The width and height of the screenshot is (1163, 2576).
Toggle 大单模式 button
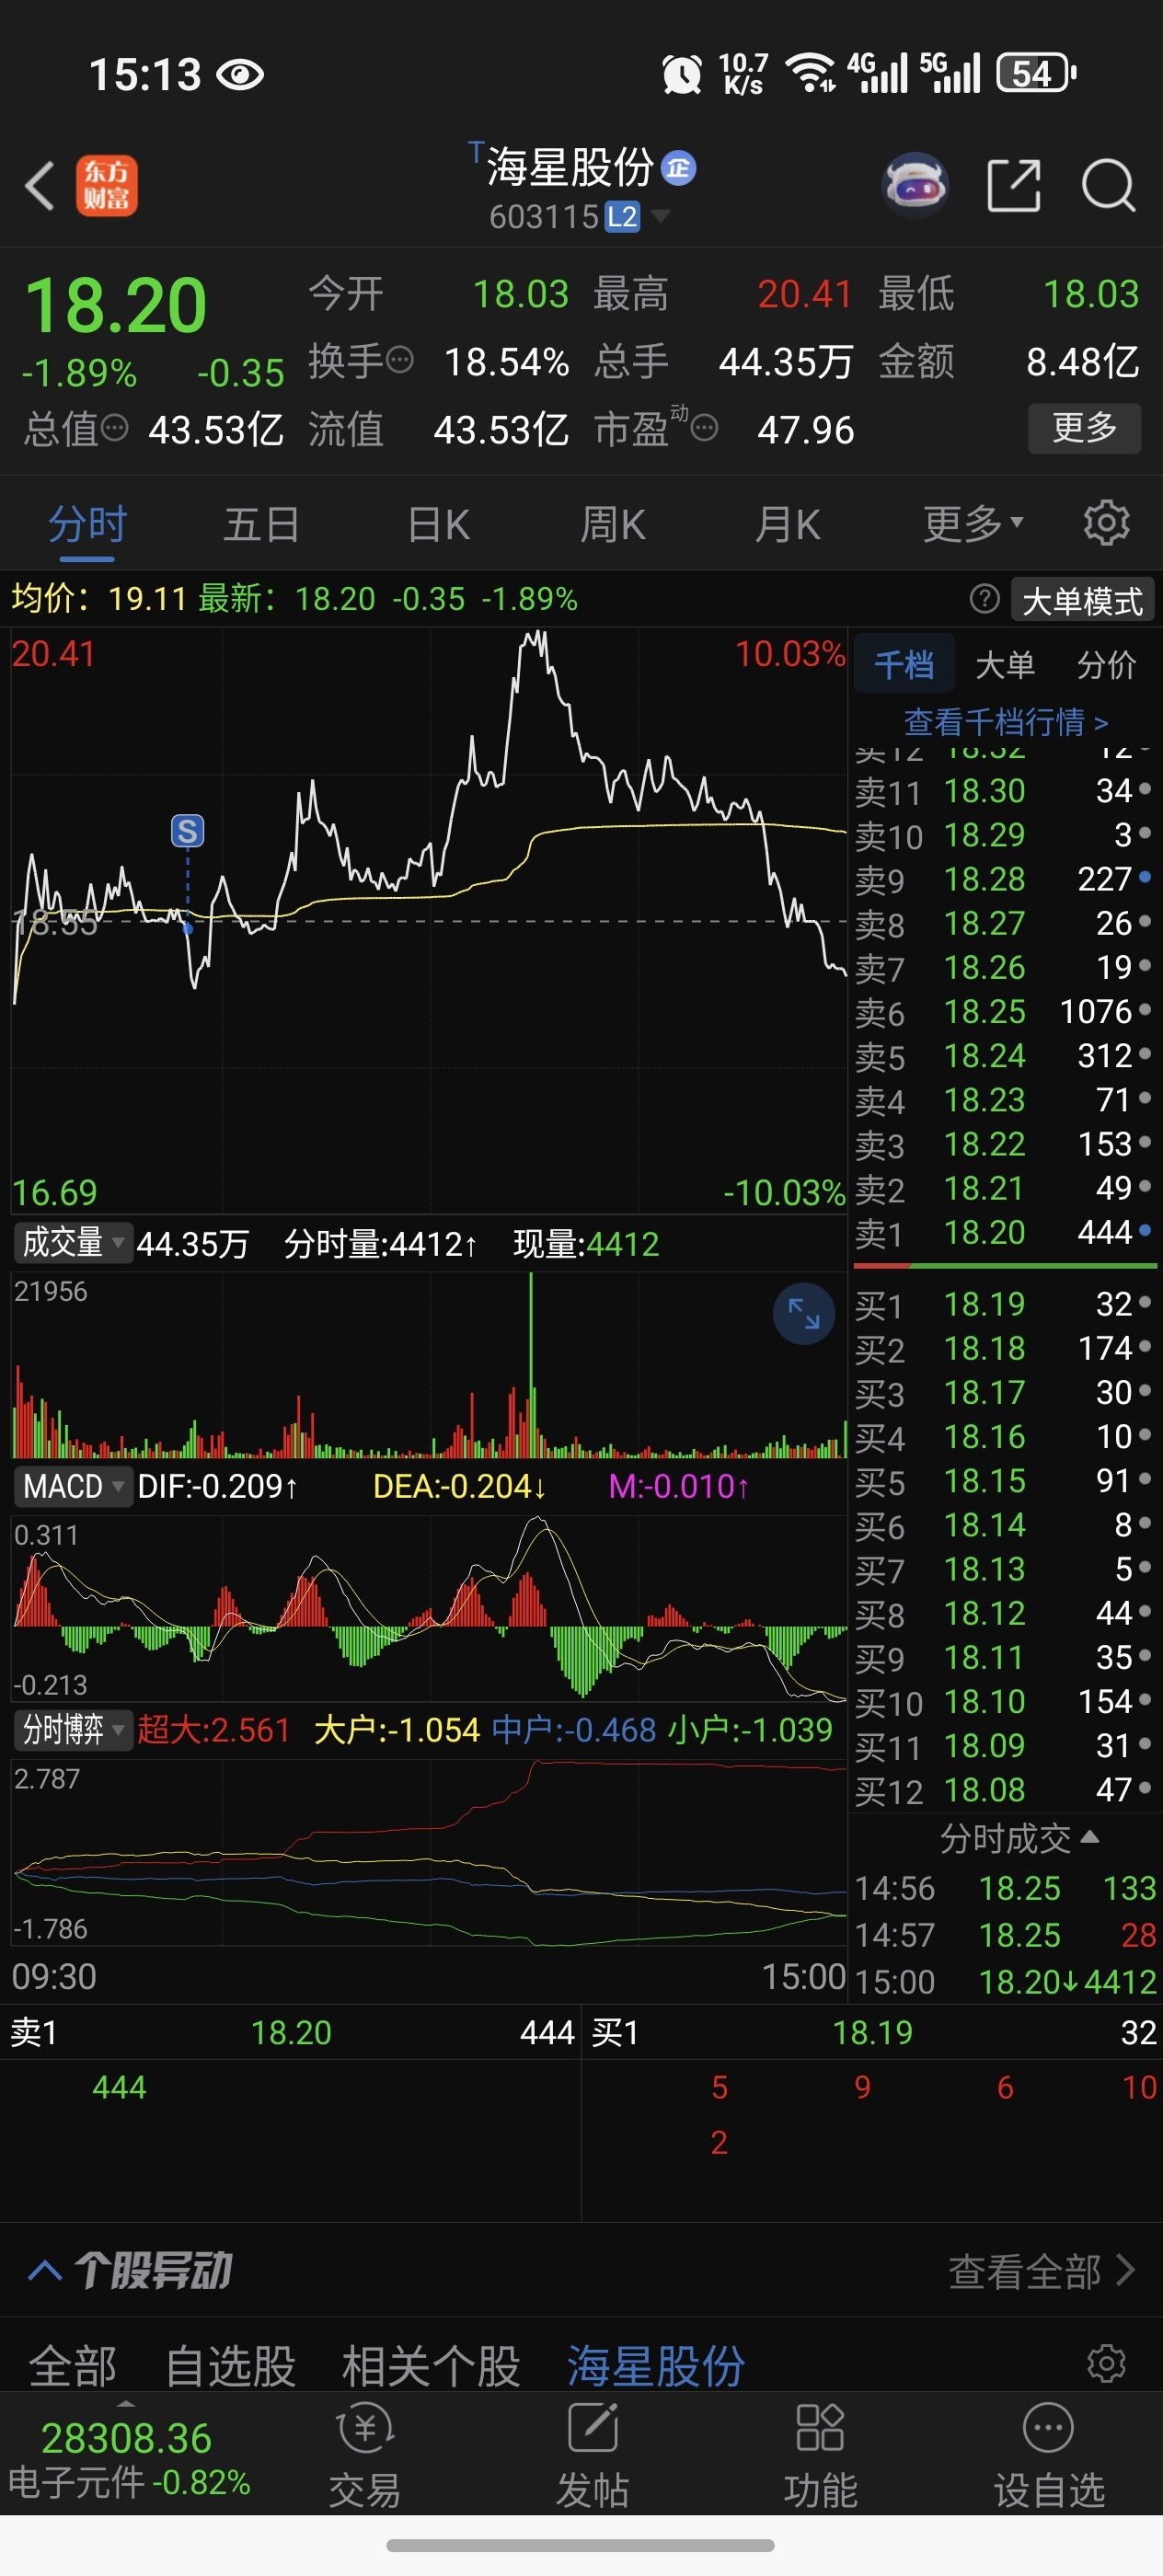[1082, 600]
